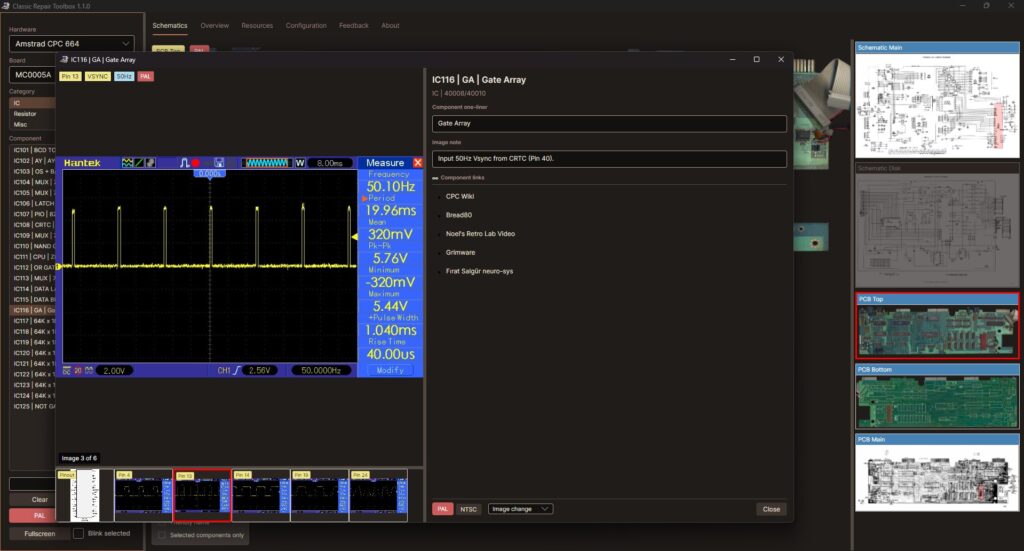Click the Clear button in the sidebar
The width and height of the screenshot is (1024, 551).
pyautogui.click(x=33, y=499)
